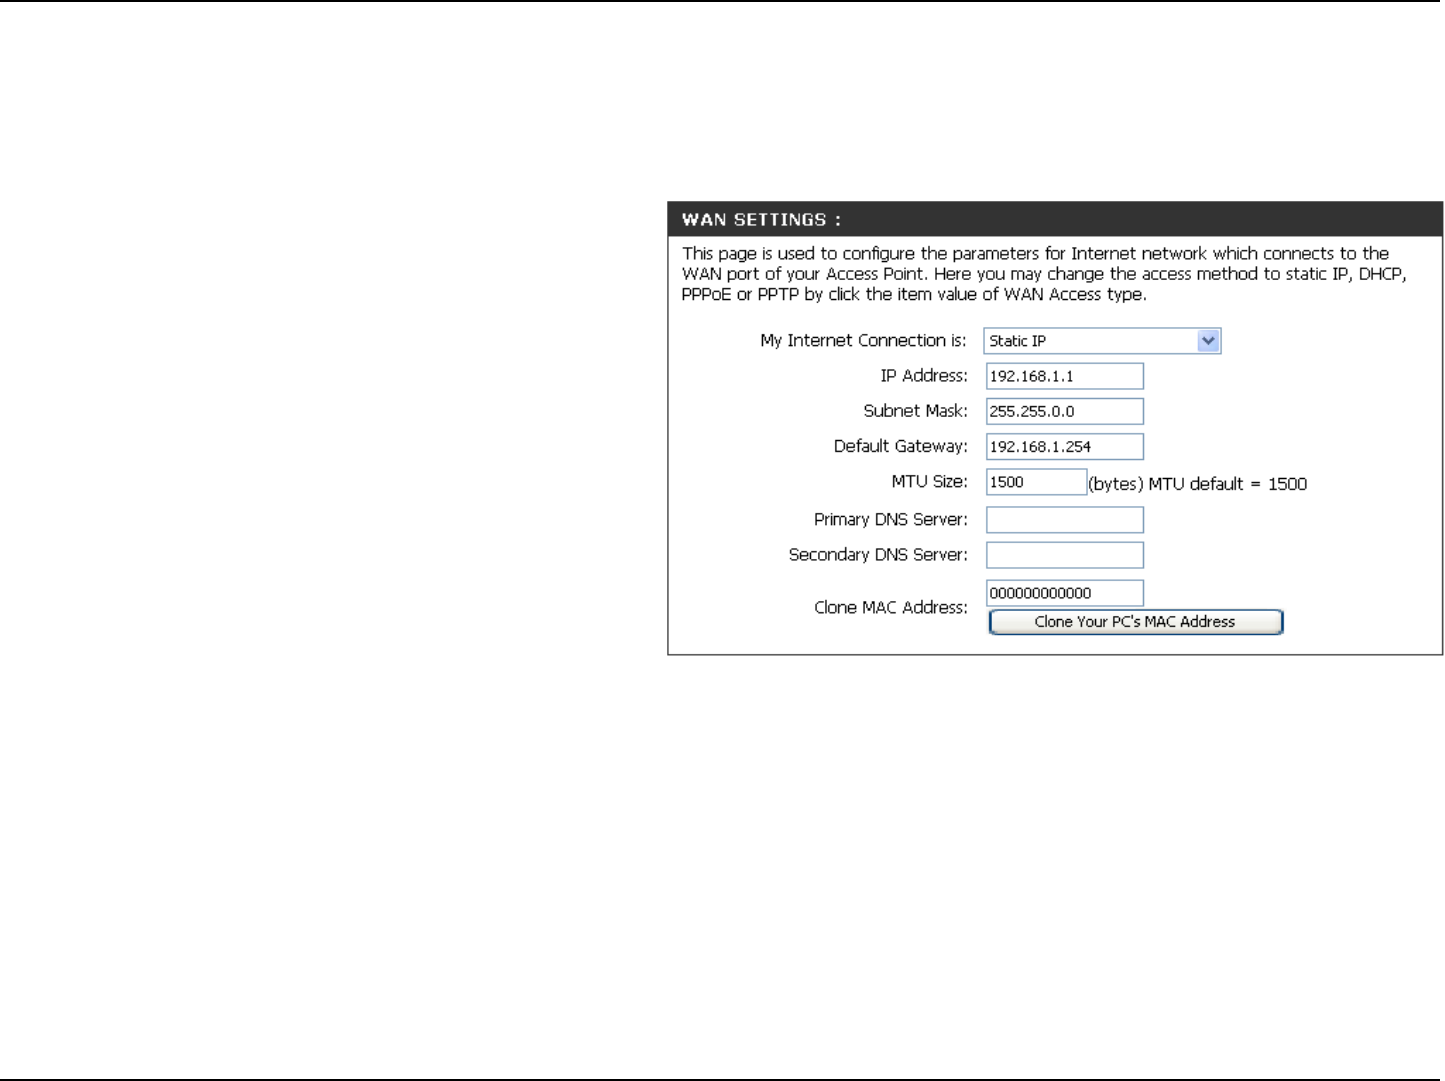Viewport: 1445px width, 1081px height.
Task: Click the 'Secondary DNS Server:' label
Action: pos(878,555)
